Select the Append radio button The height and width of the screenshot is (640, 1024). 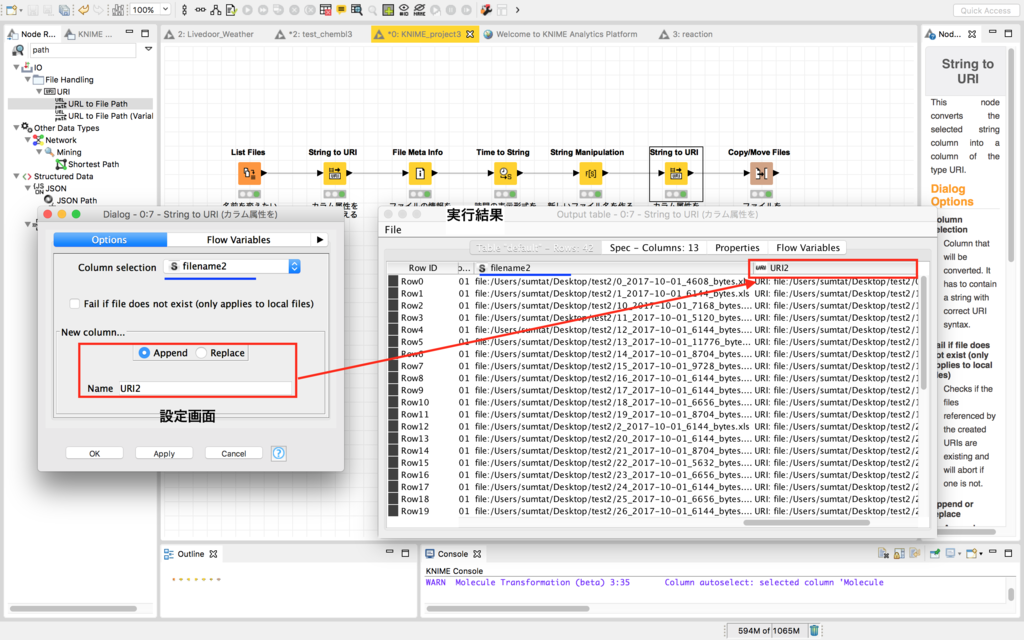pyautogui.click(x=144, y=353)
